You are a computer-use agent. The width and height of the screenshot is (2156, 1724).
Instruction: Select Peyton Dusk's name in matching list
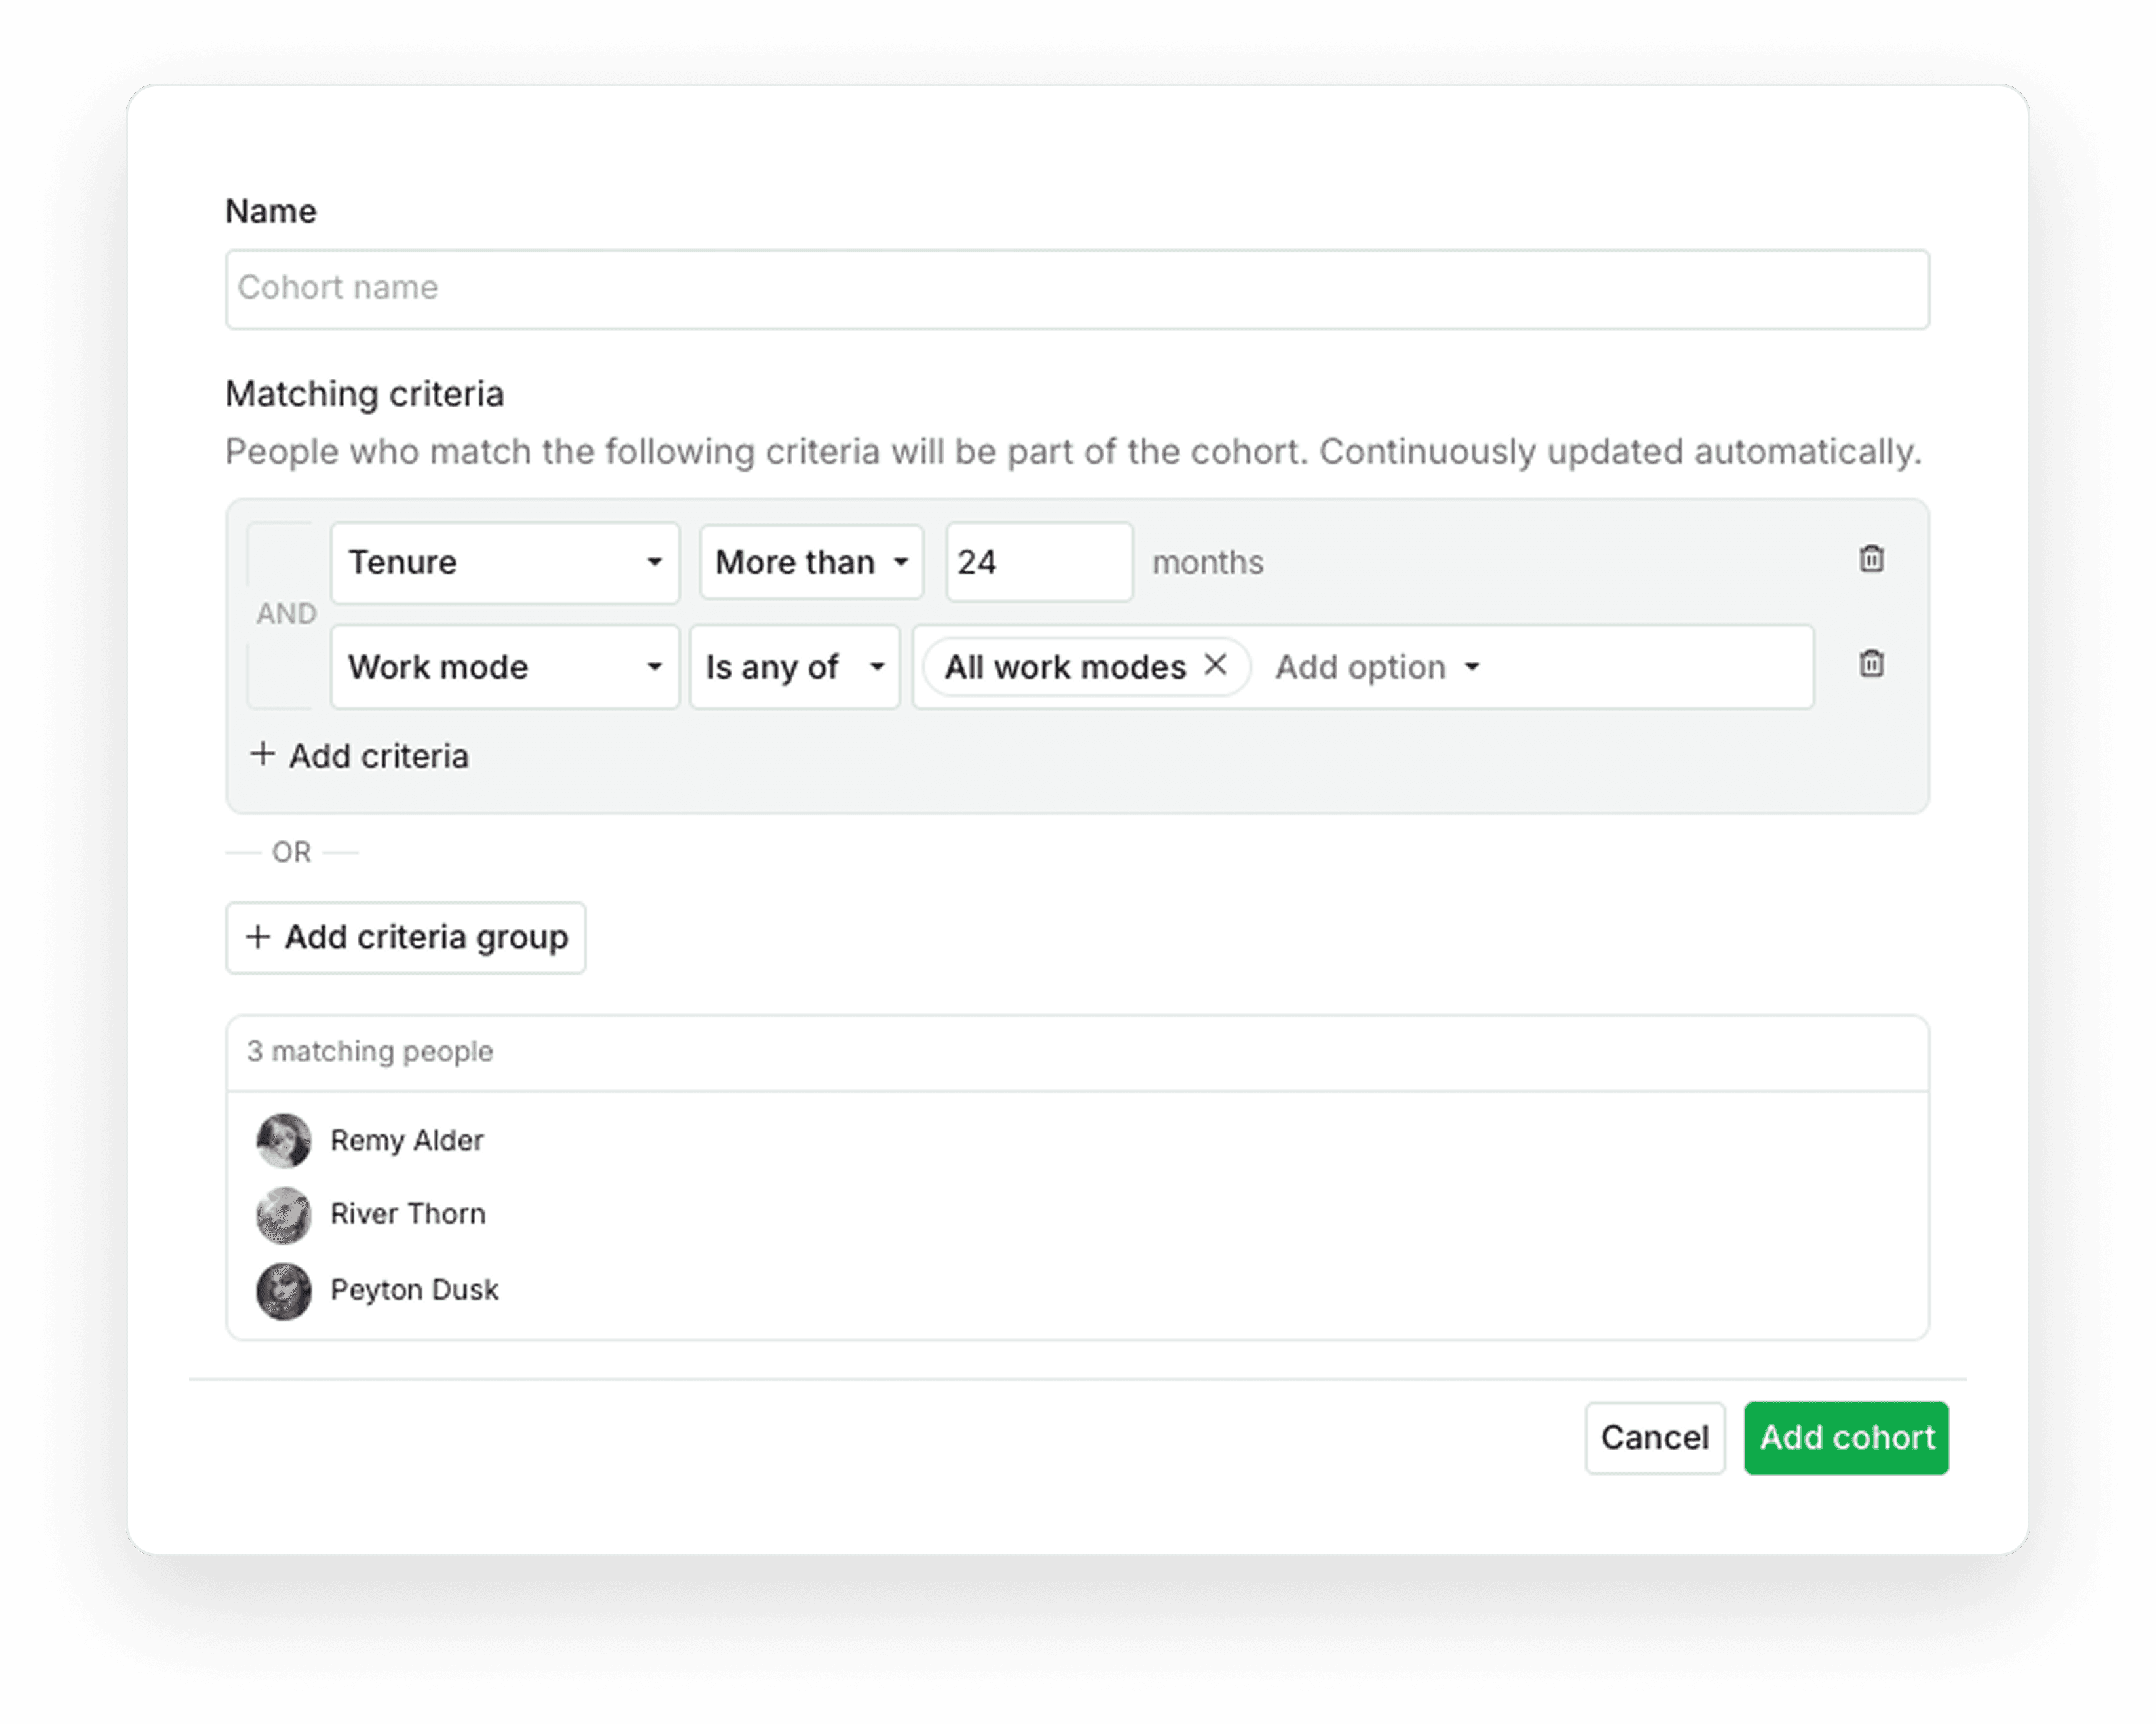(x=414, y=1290)
